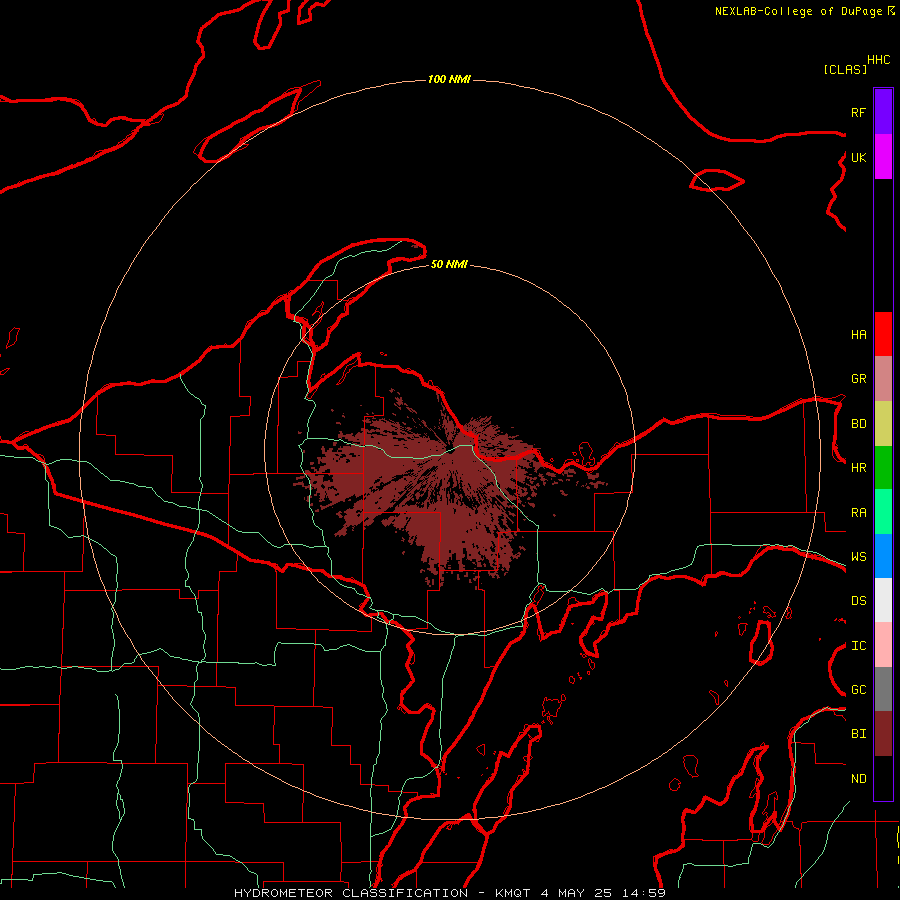Click the WS legend label
The image size is (900, 900).
(858, 557)
